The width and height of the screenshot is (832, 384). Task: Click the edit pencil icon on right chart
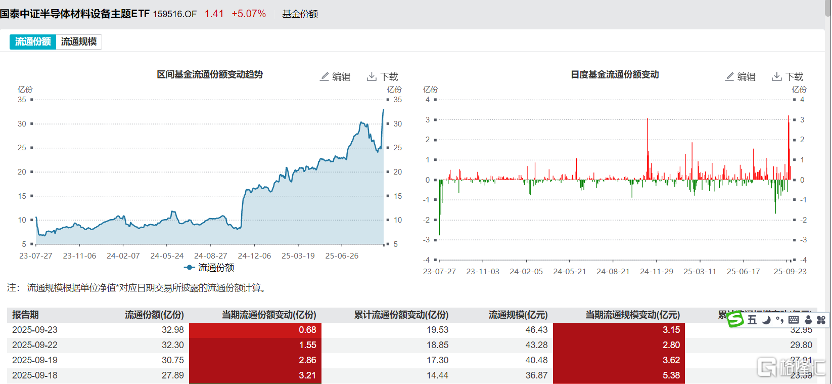[730, 76]
